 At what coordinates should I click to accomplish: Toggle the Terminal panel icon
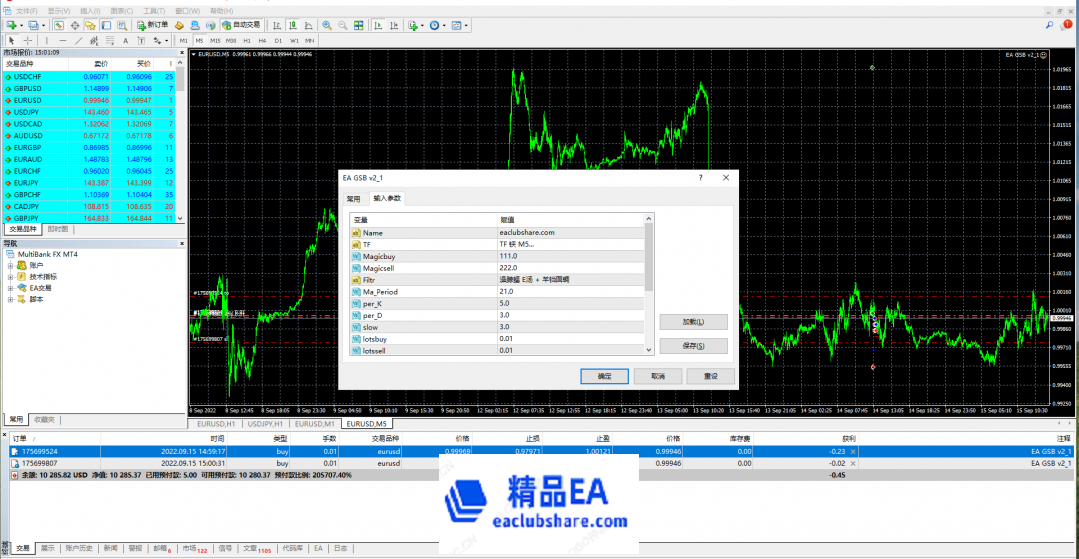[106, 25]
